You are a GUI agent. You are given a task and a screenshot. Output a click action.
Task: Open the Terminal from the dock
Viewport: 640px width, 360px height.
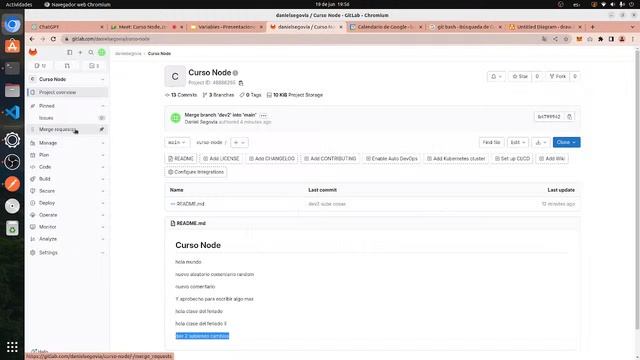tap(12, 68)
